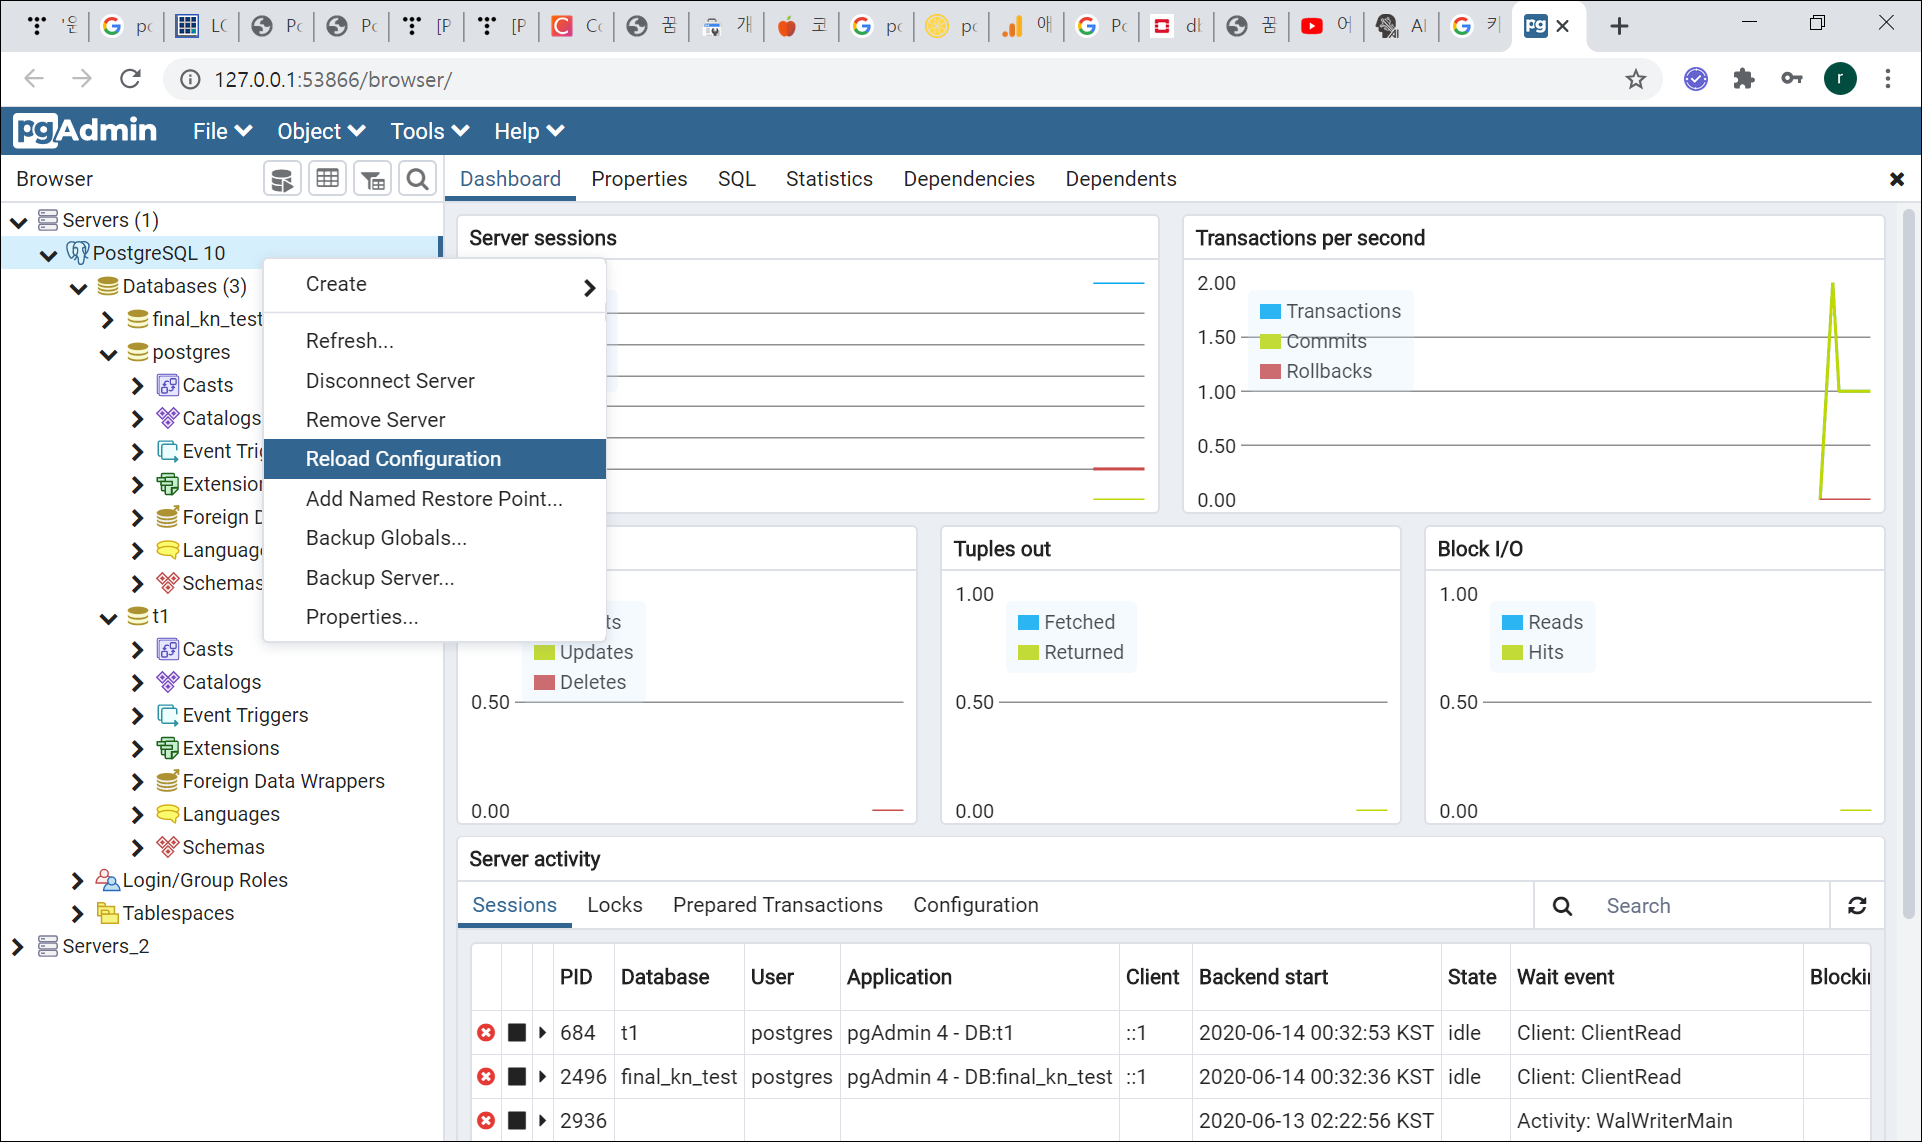Switch to the SQL tab
The height and width of the screenshot is (1142, 1922).
[x=737, y=179]
